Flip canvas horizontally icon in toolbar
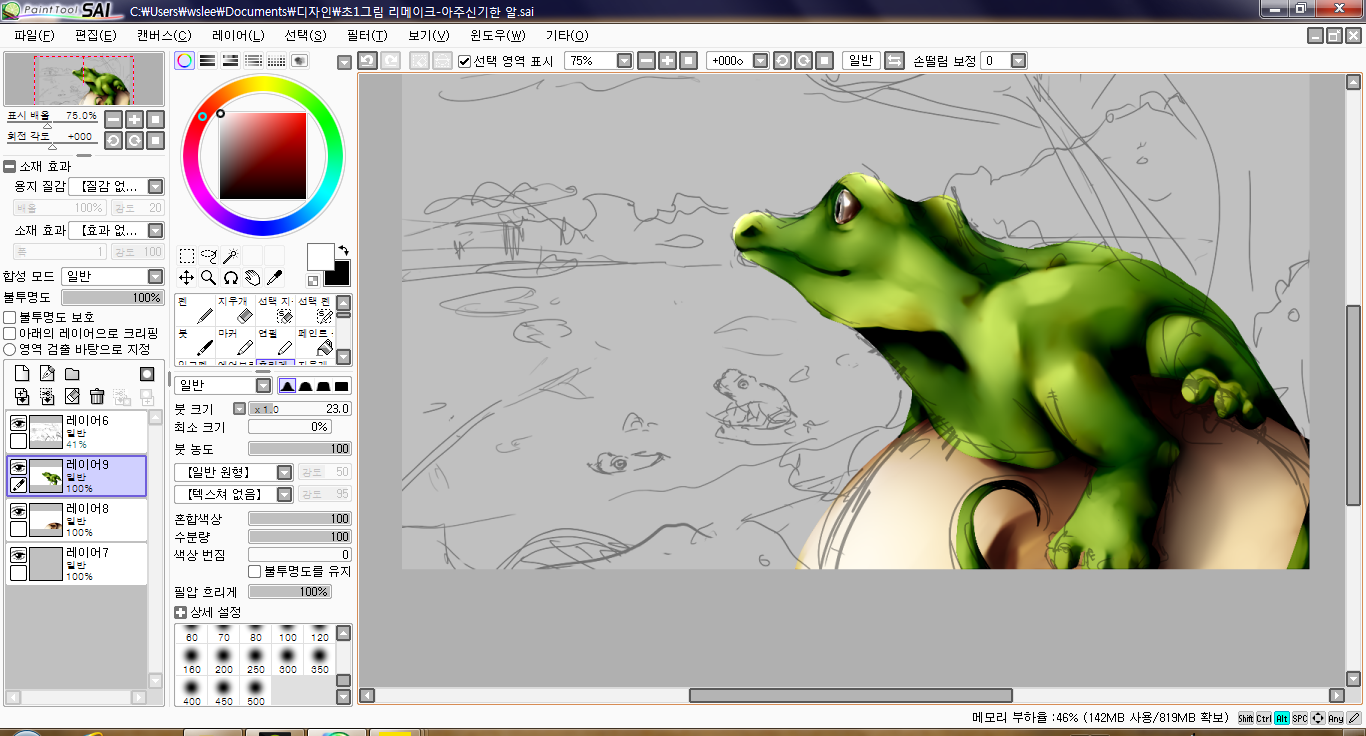Screen dimensions: 1366x736 pos(895,61)
